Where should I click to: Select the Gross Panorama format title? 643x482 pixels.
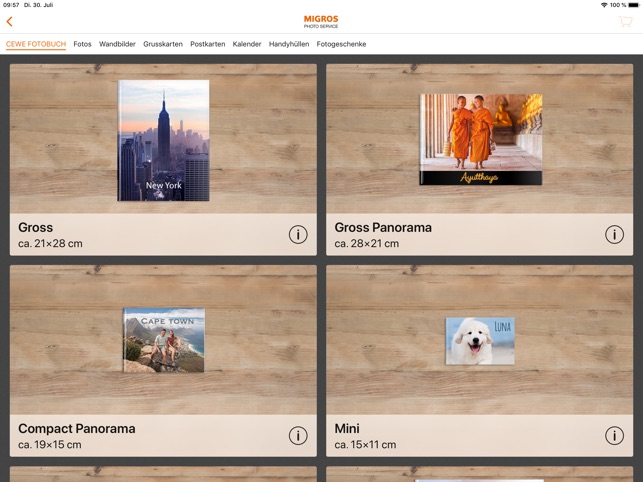383,227
